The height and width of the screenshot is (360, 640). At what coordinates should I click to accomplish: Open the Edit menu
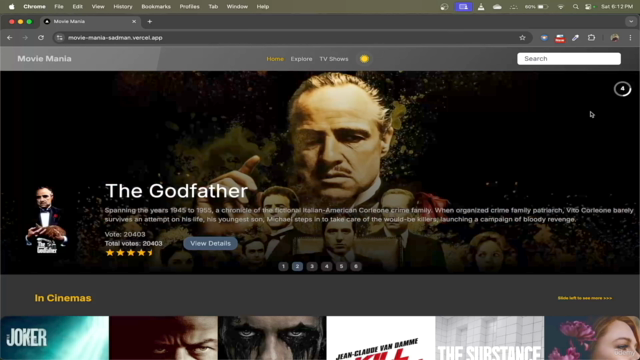click(78, 7)
